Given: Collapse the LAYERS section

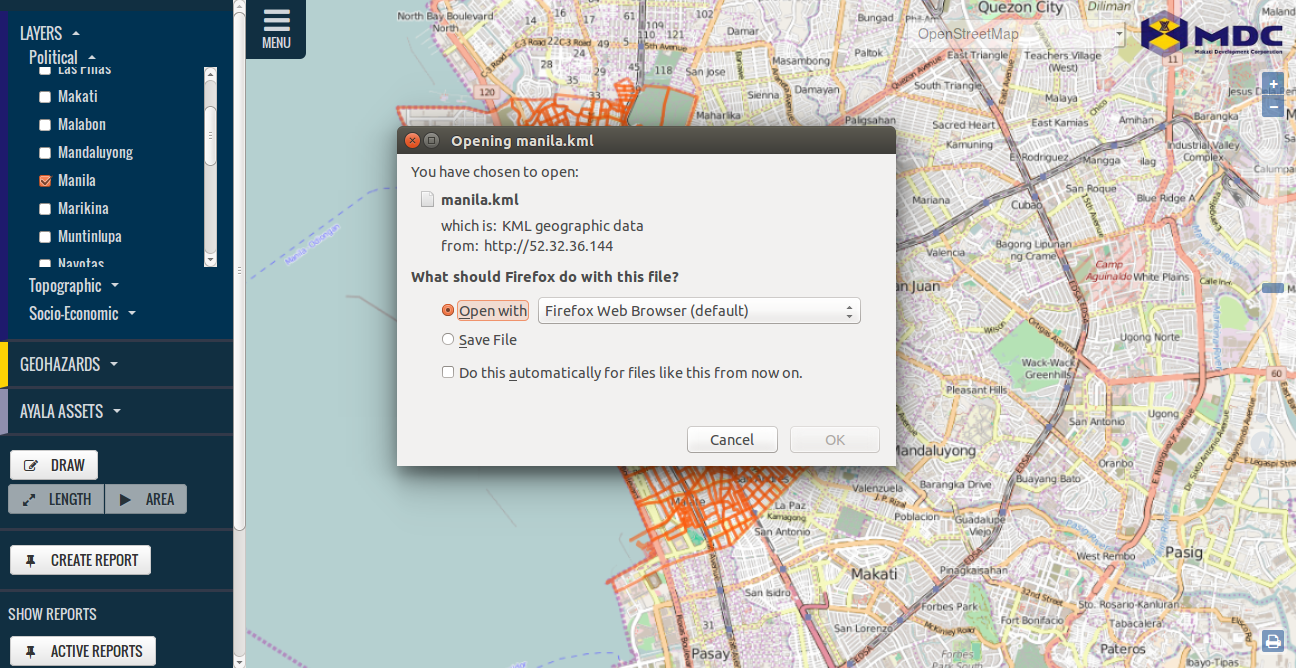Looking at the screenshot, I should click(x=50, y=33).
